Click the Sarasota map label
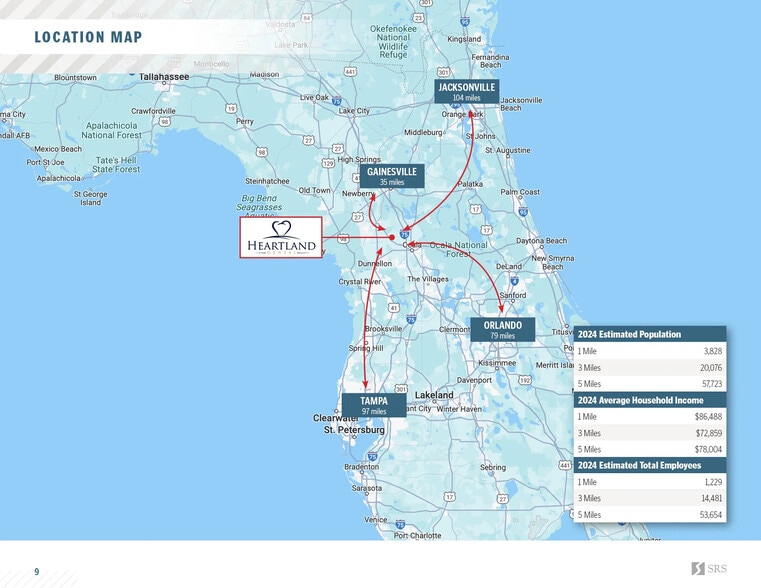 pos(366,488)
